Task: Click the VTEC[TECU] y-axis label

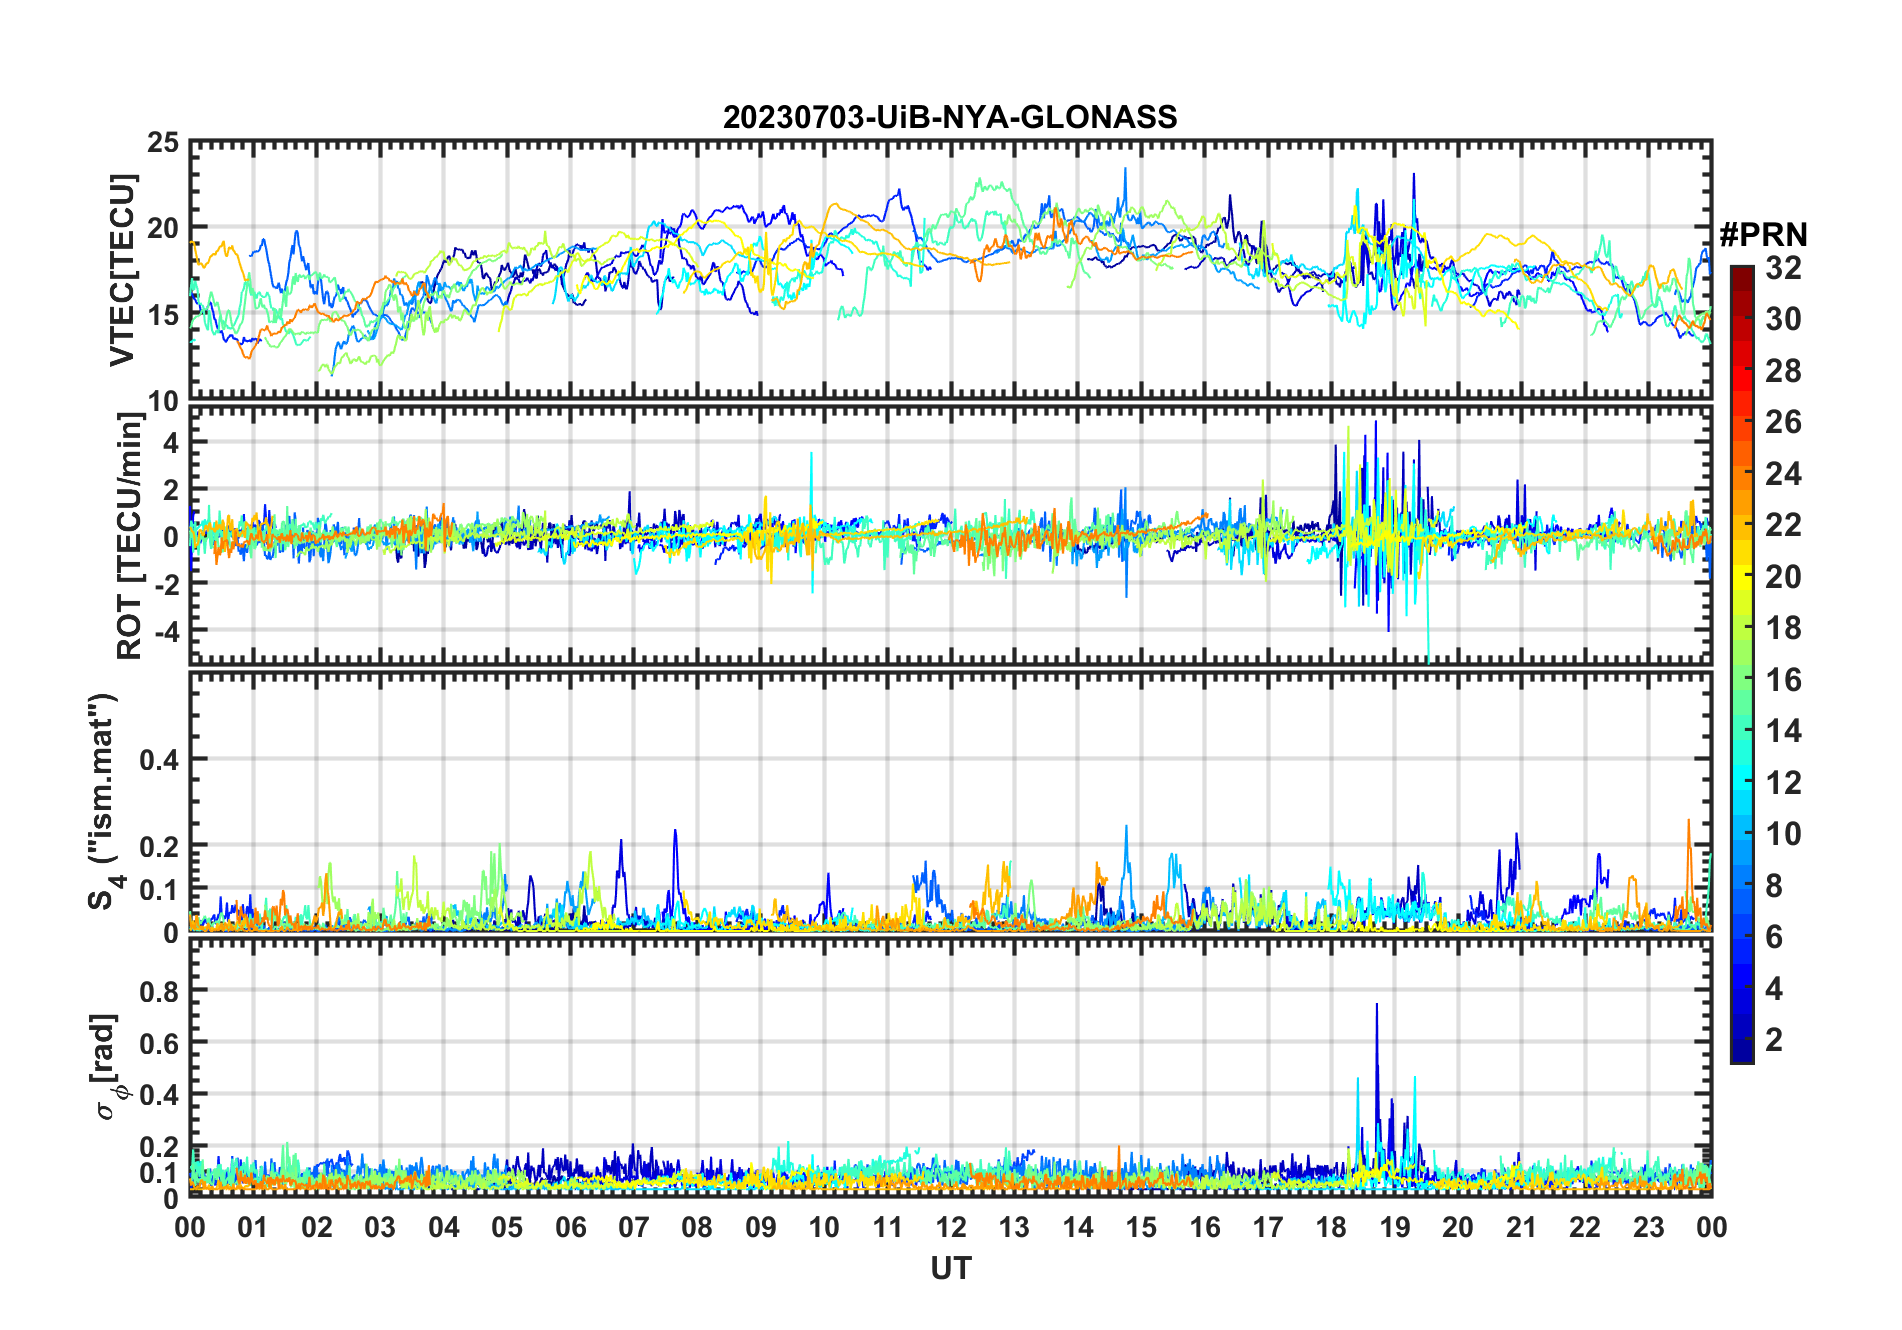Action: [122, 271]
